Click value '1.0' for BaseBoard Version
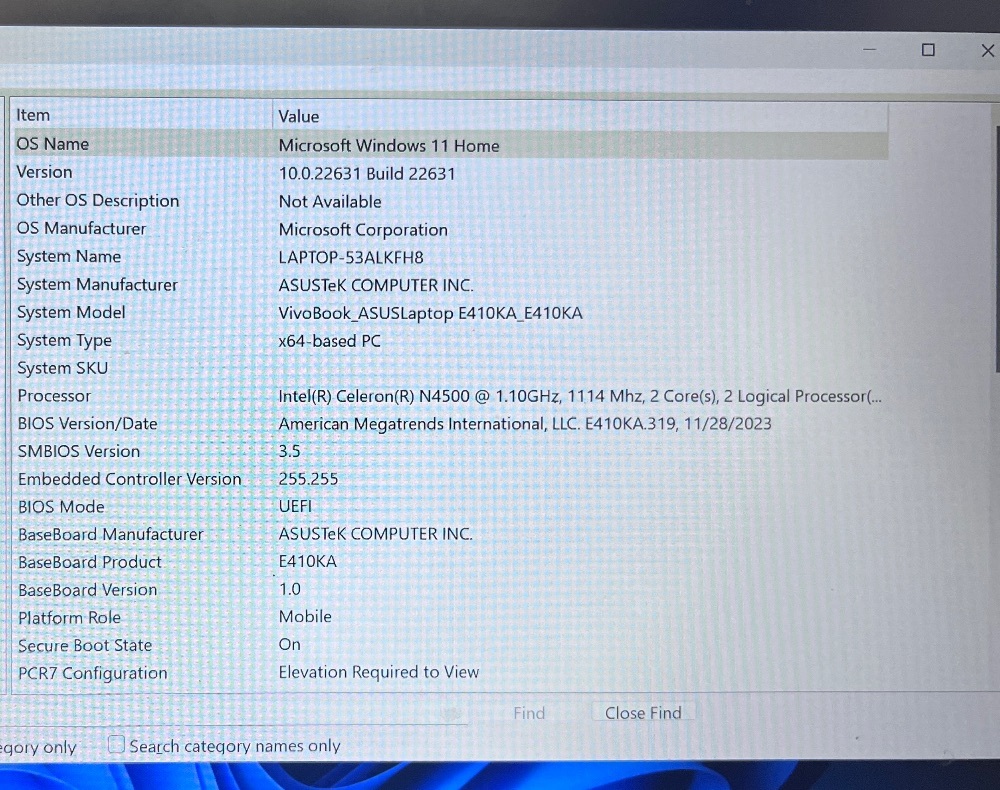 (x=290, y=589)
